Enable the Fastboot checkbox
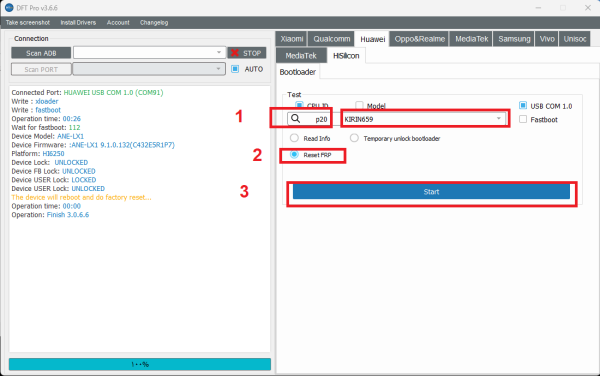This screenshot has height=376, width=600. (523, 119)
